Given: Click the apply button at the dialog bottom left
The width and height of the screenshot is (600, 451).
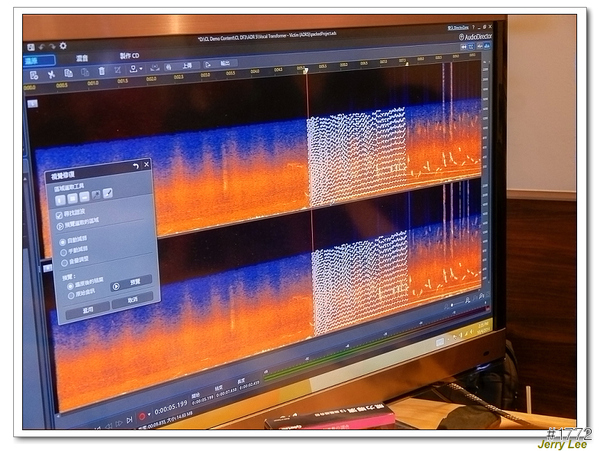Looking at the screenshot, I should pos(88,310).
